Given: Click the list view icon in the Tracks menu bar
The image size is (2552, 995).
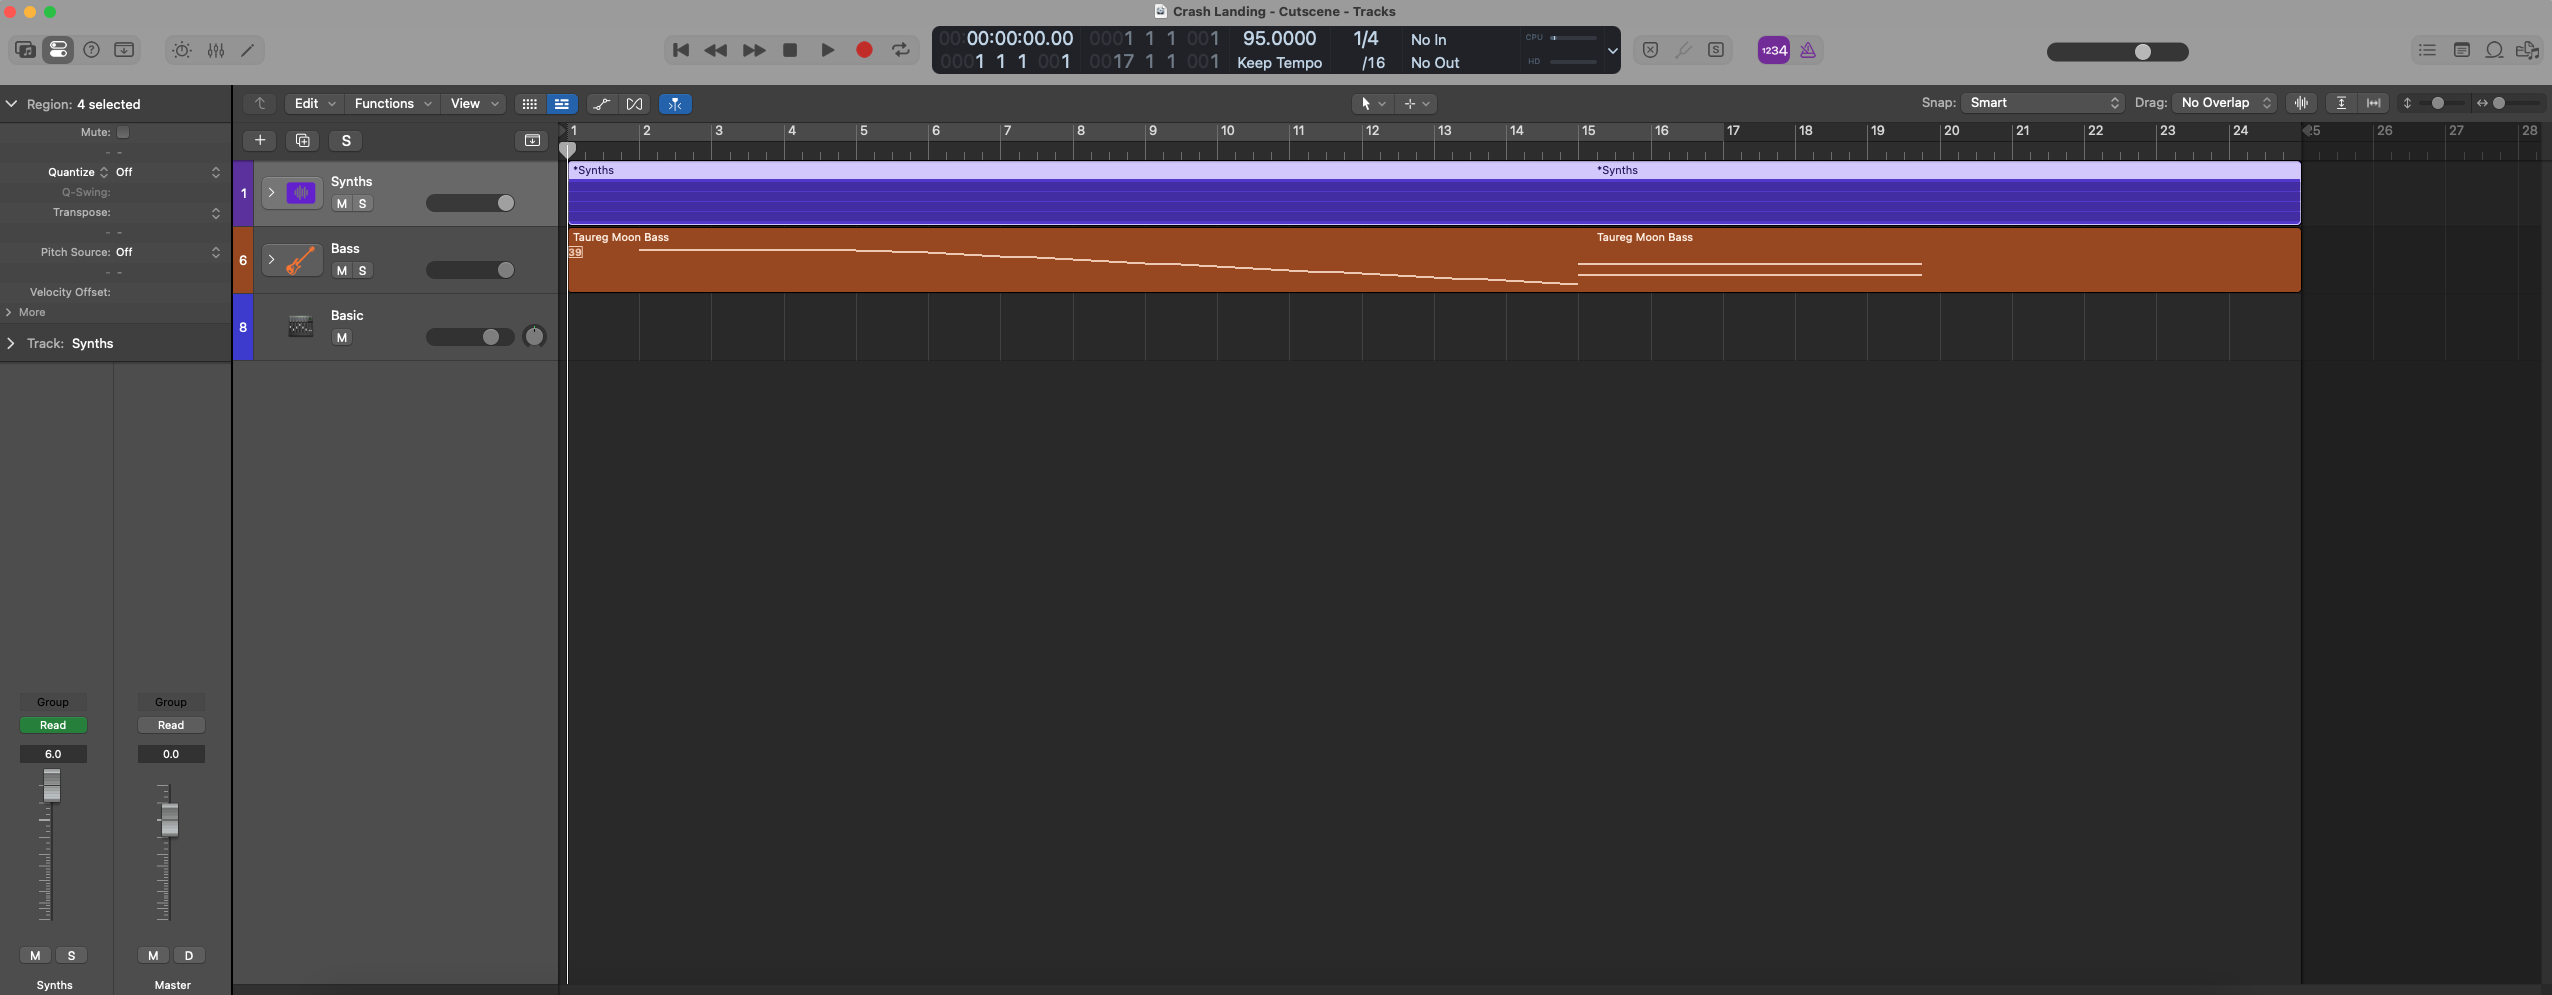Looking at the screenshot, I should pos(562,104).
